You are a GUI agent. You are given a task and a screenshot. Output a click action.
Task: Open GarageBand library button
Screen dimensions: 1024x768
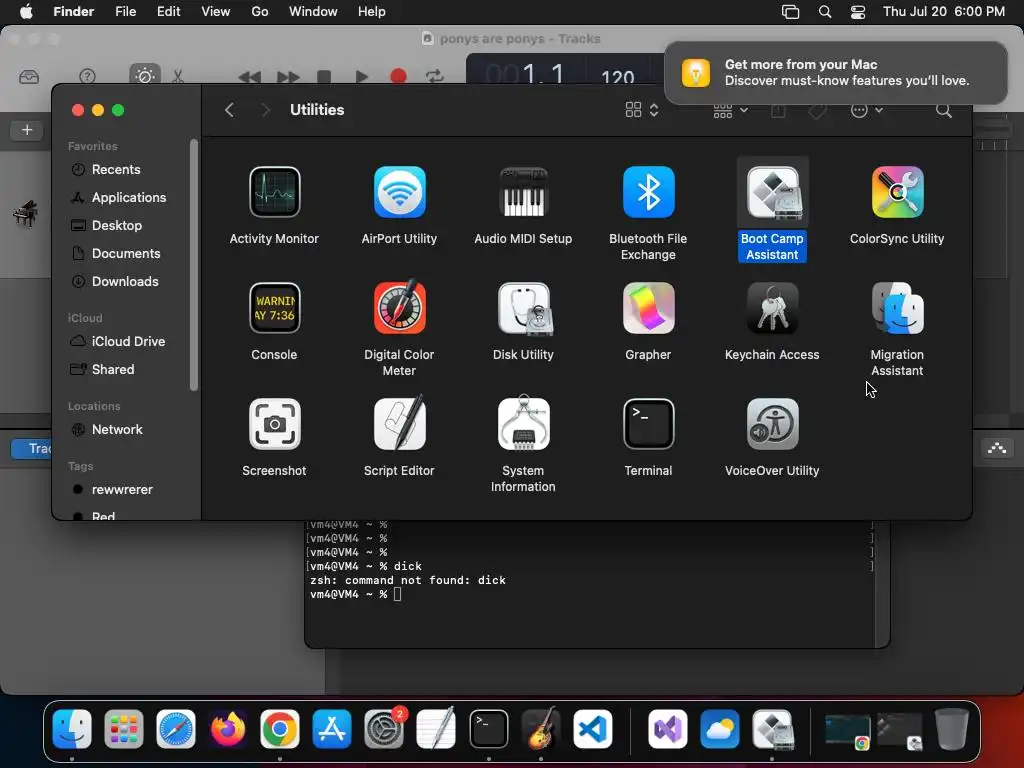pyautogui.click(x=29, y=76)
